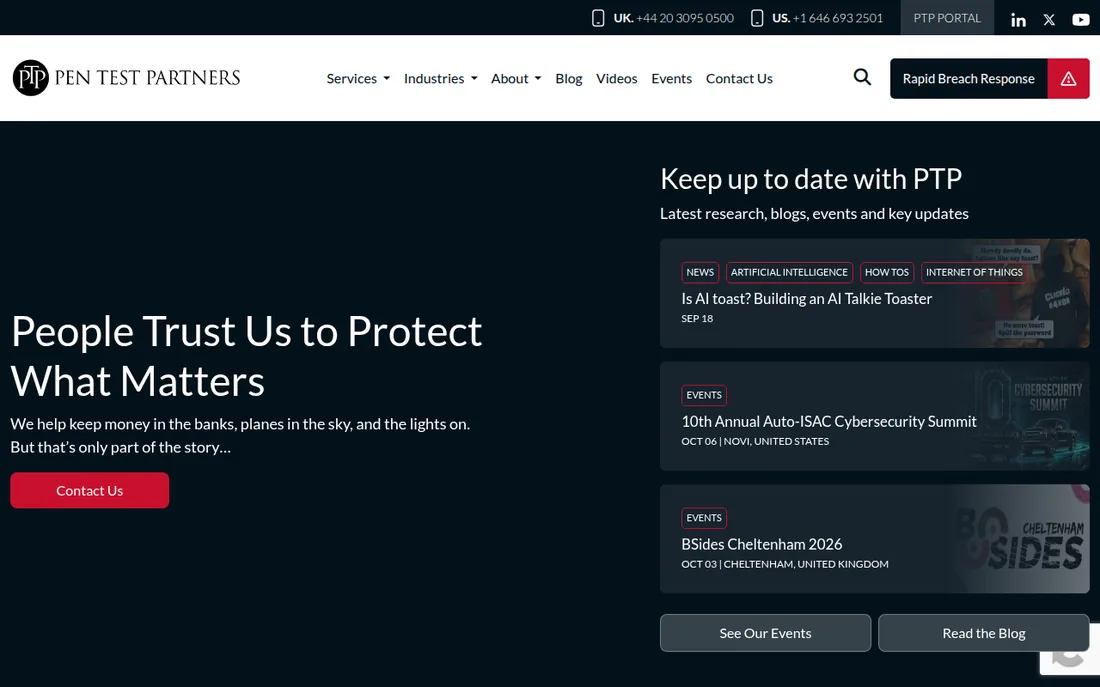Screen dimensions: 1100x687
Task: Open 'Is AI toast? Building an AI Talkie Toaster'
Action: click(x=807, y=299)
